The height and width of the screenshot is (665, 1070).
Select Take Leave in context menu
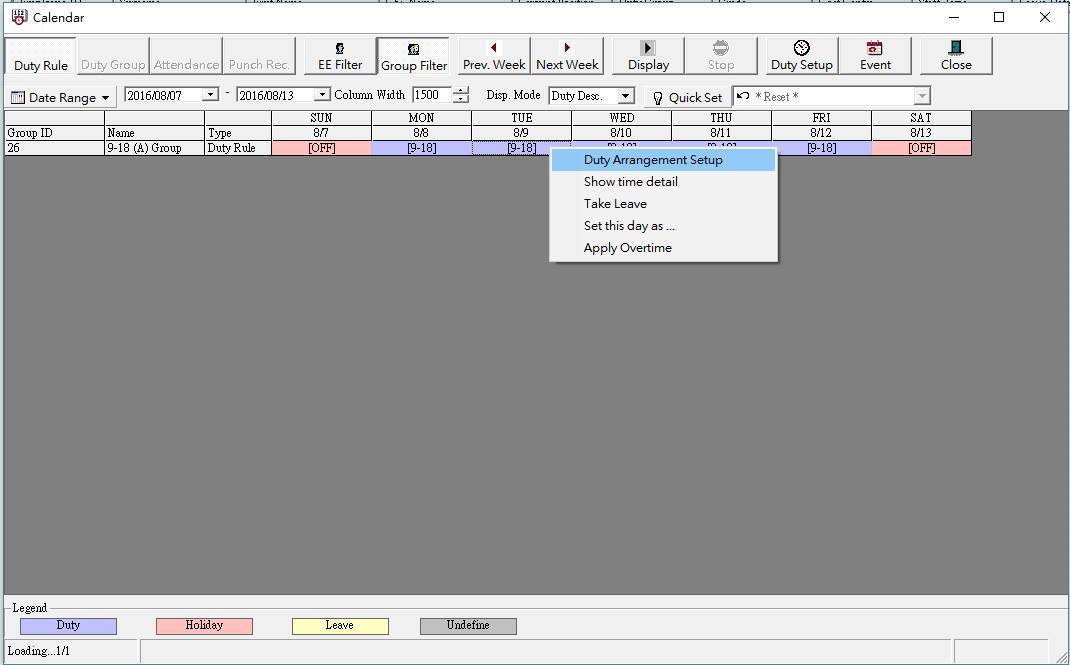(x=615, y=204)
